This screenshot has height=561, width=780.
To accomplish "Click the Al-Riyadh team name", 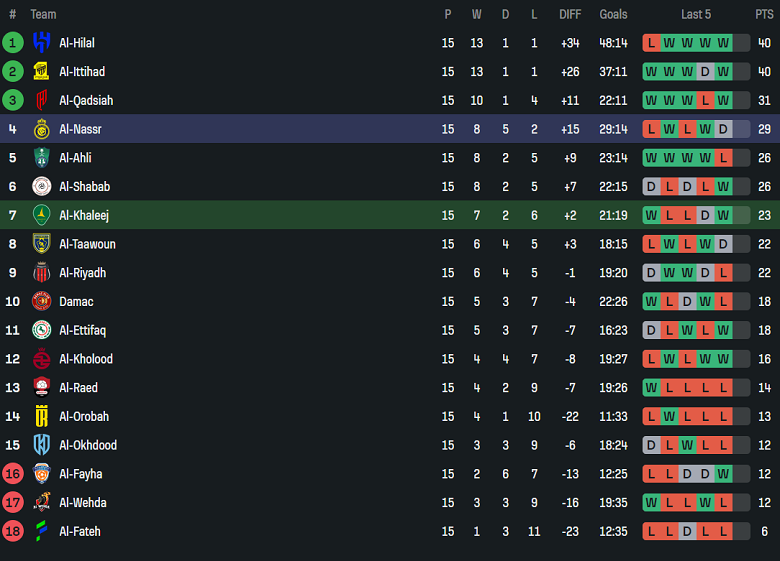I will (x=82, y=272).
